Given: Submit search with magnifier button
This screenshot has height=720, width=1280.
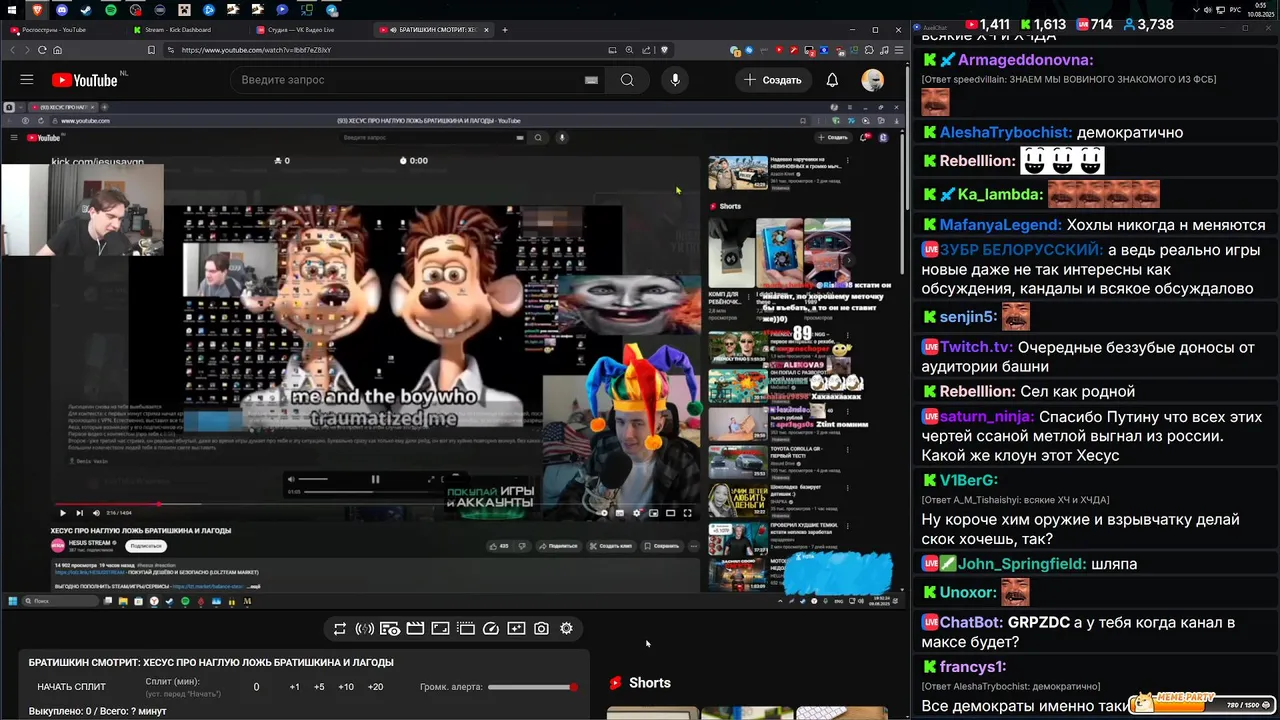Looking at the screenshot, I should (627, 80).
